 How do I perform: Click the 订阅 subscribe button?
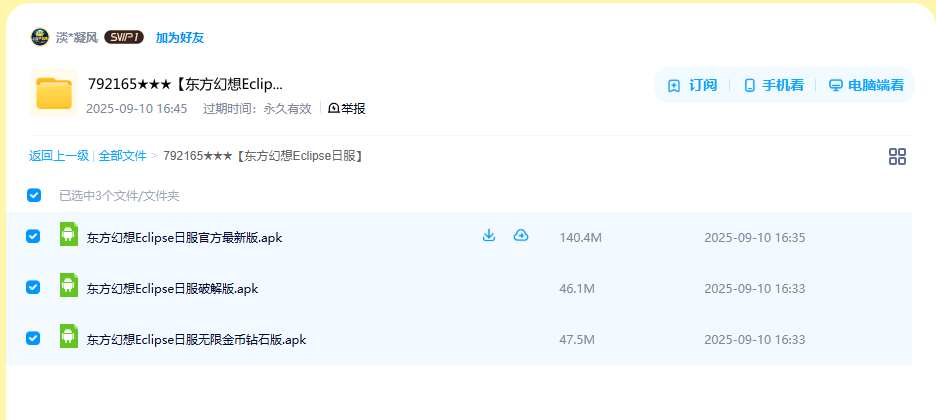point(692,85)
